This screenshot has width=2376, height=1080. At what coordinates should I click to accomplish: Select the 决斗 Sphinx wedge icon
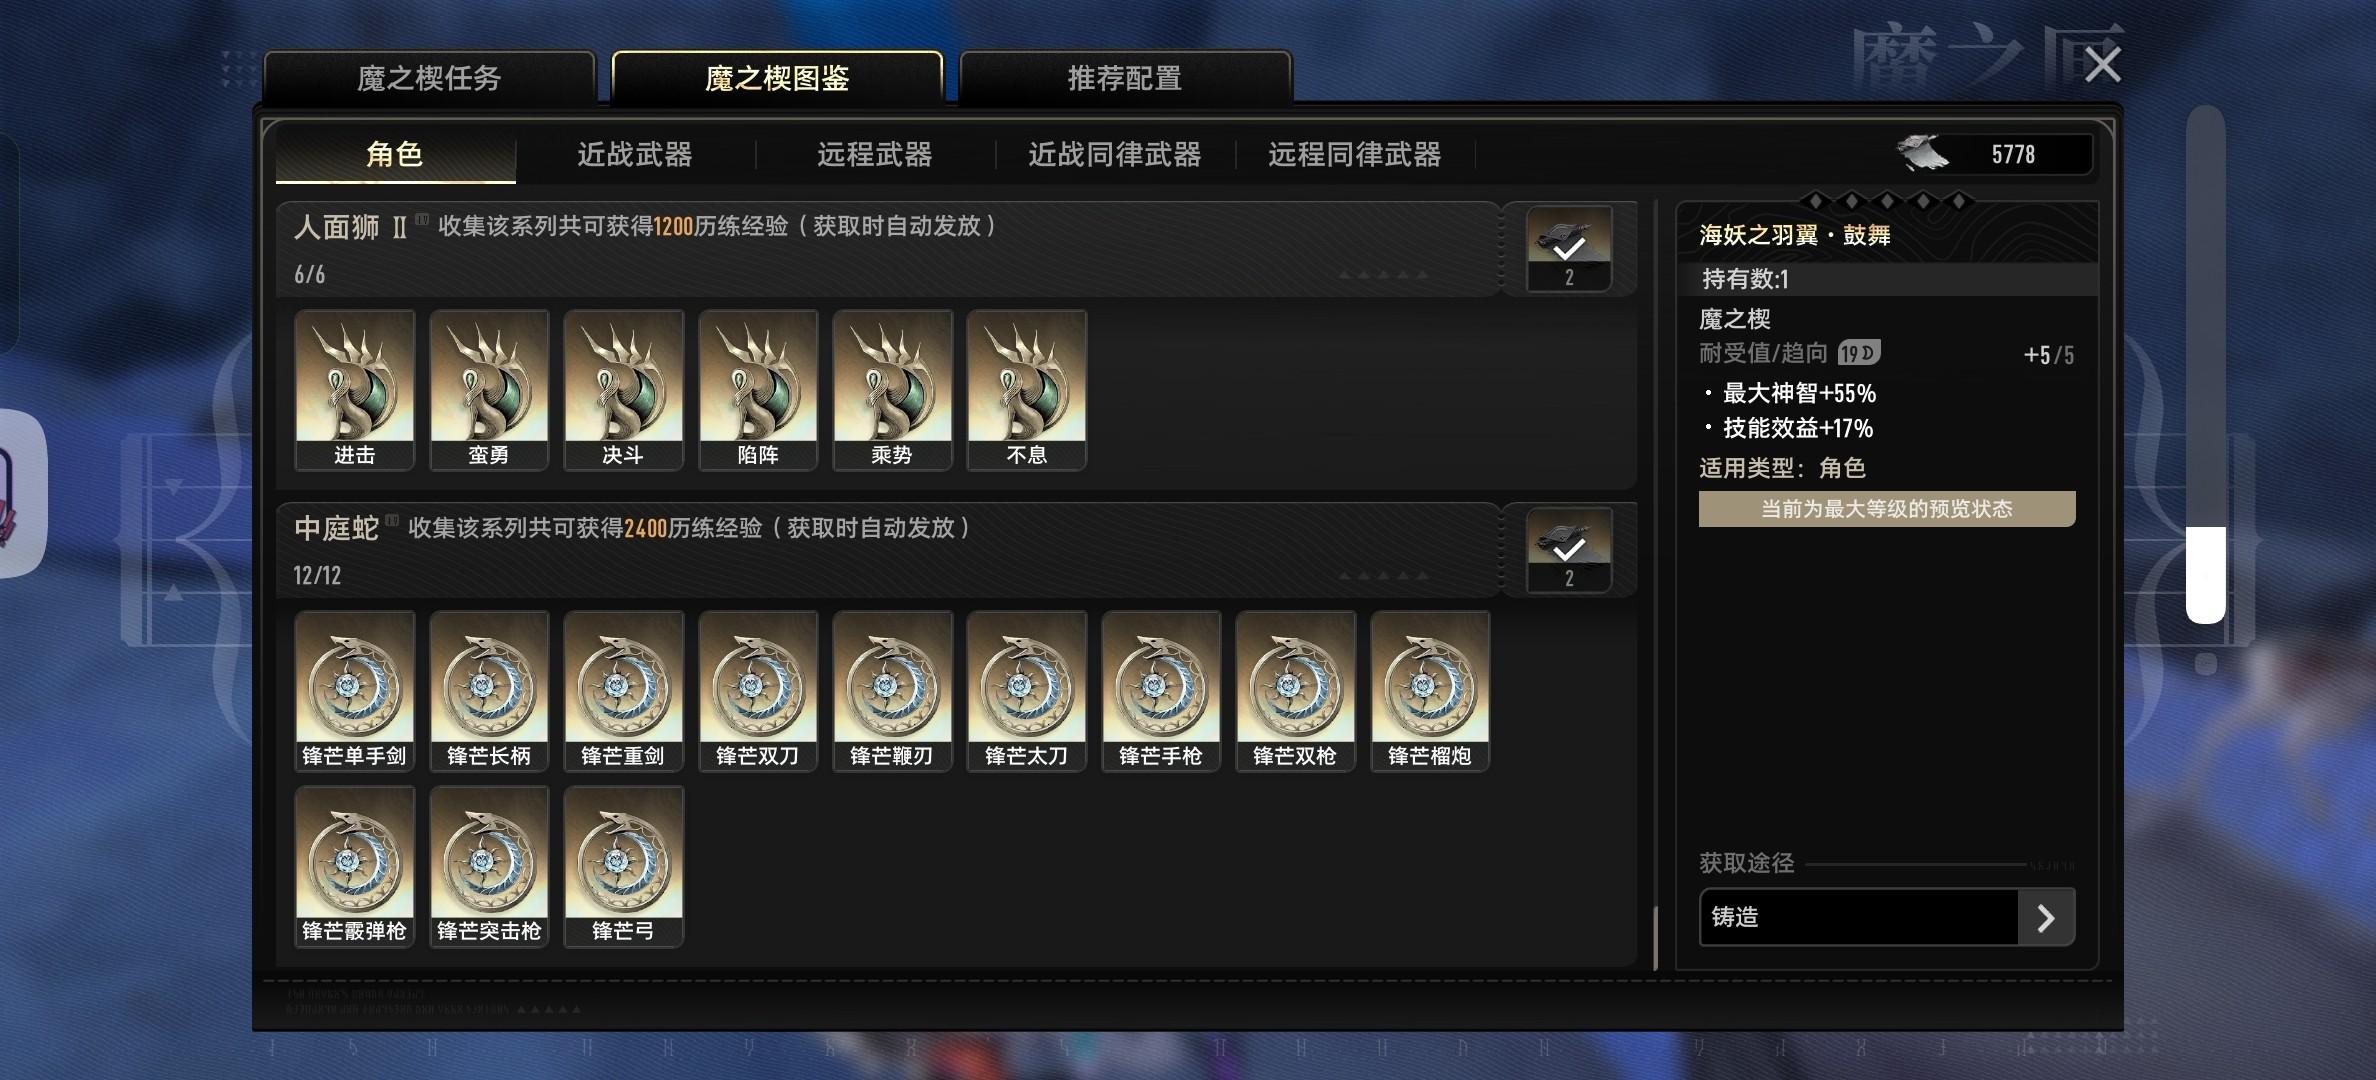tap(623, 390)
